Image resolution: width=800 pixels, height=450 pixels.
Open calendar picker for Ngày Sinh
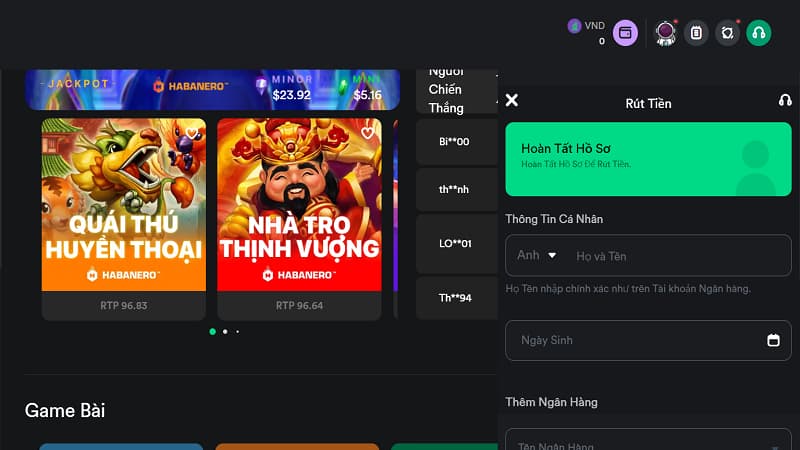773,340
